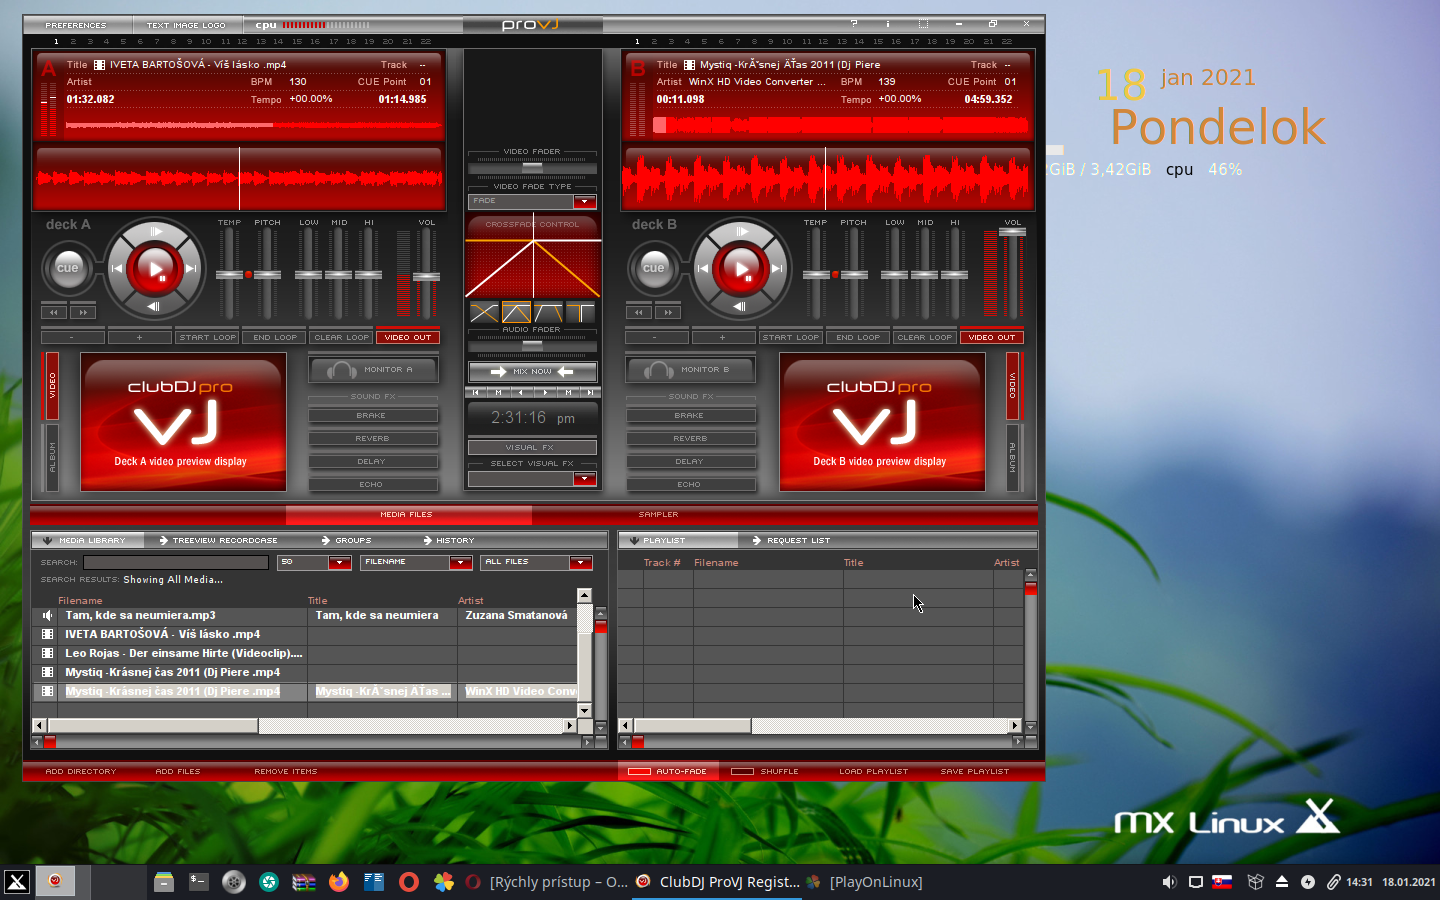Open the History tab
1440x900 pixels.
coord(448,540)
